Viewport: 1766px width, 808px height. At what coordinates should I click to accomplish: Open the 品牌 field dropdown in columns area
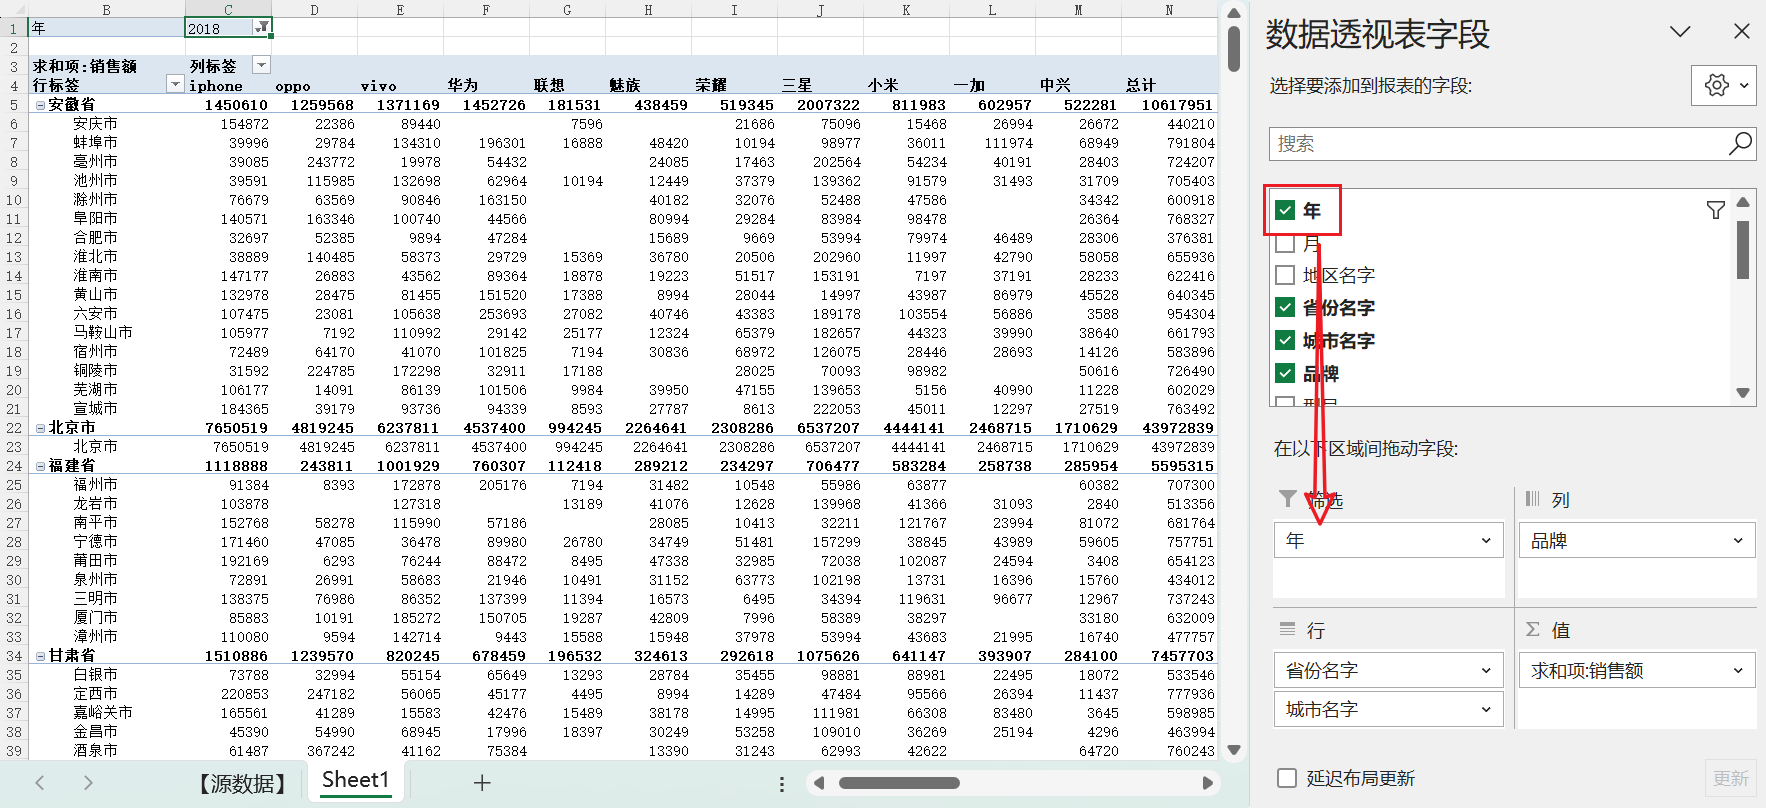click(x=1739, y=541)
